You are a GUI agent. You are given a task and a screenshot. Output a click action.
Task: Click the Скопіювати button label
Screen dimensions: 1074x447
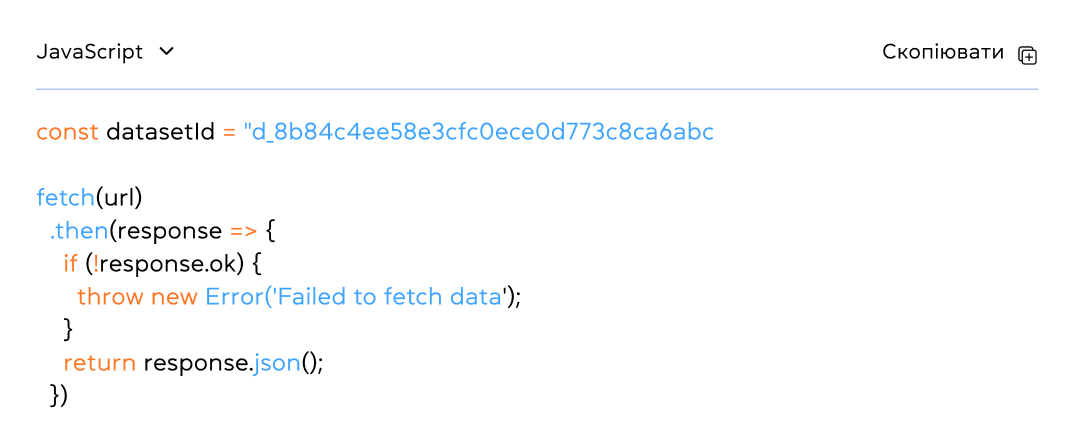942,52
